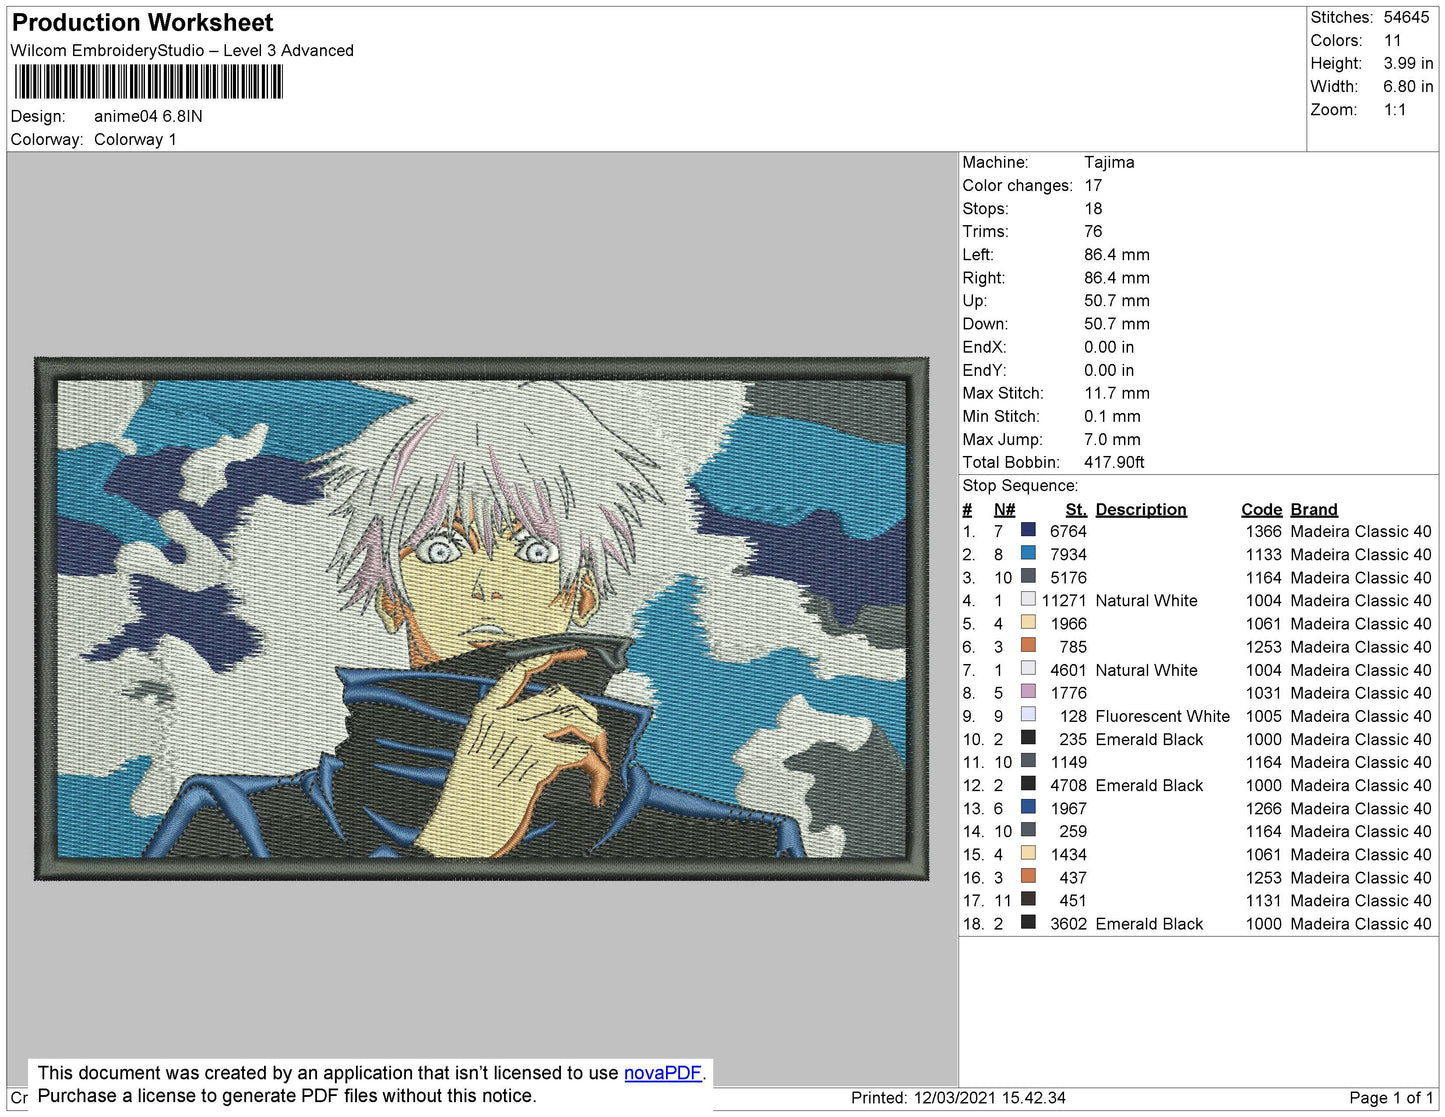Select "Emerald Black" in stop 18
The width and height of the screenshot is (1445, 1117).
[1149, 924]
